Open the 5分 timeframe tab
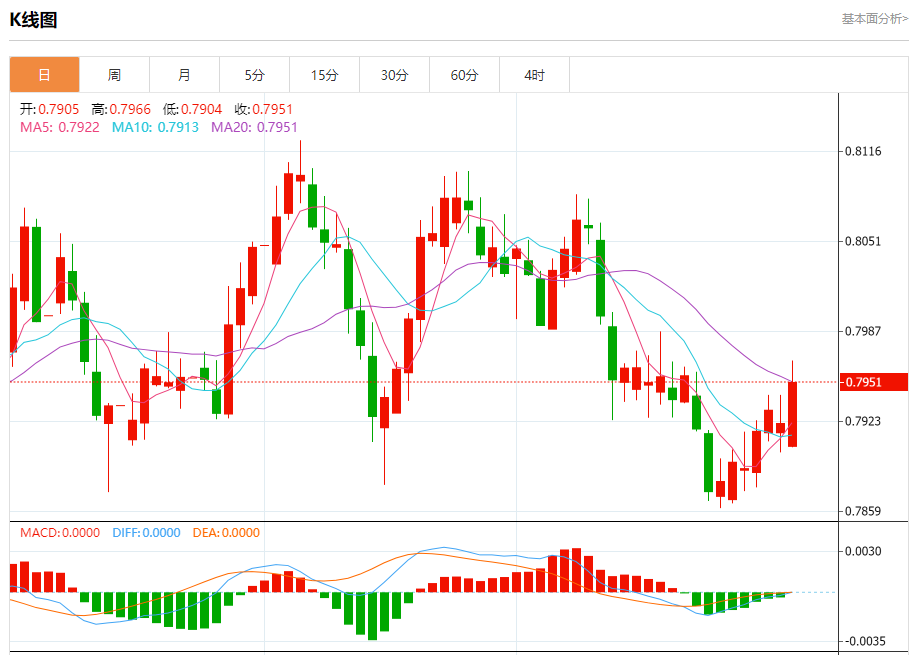Screen dimensions: 912x655 tap(254, 75)
